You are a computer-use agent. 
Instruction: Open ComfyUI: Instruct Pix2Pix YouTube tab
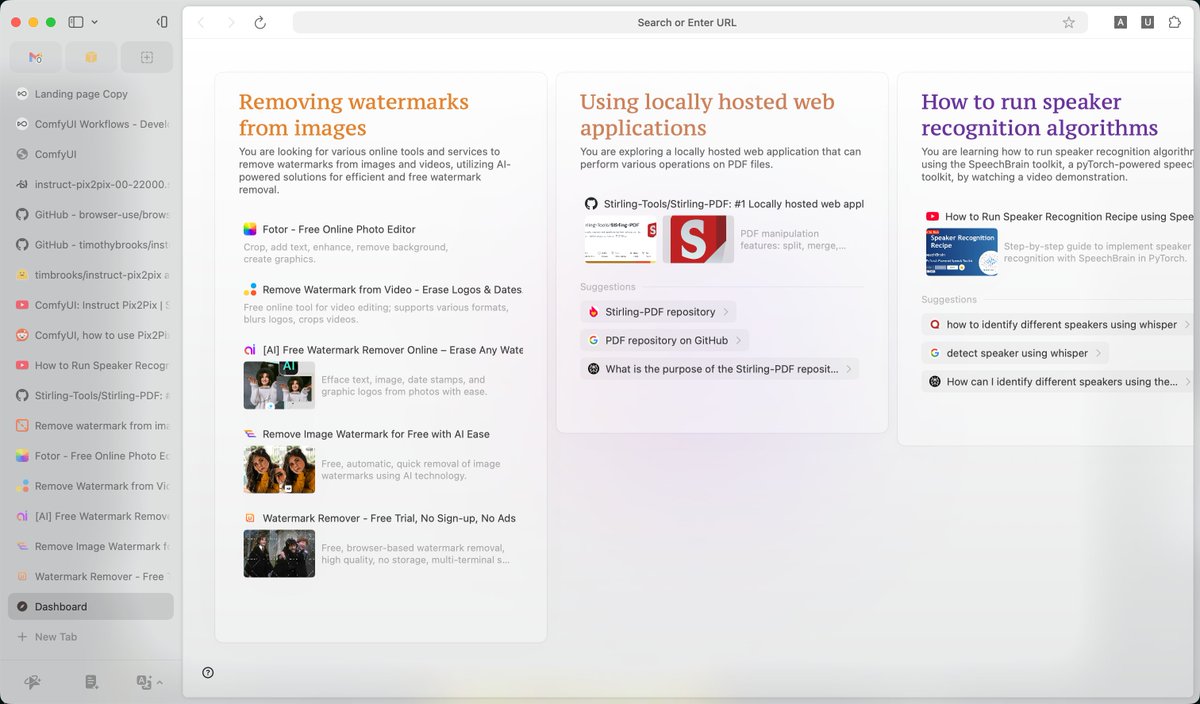point(91,305)
